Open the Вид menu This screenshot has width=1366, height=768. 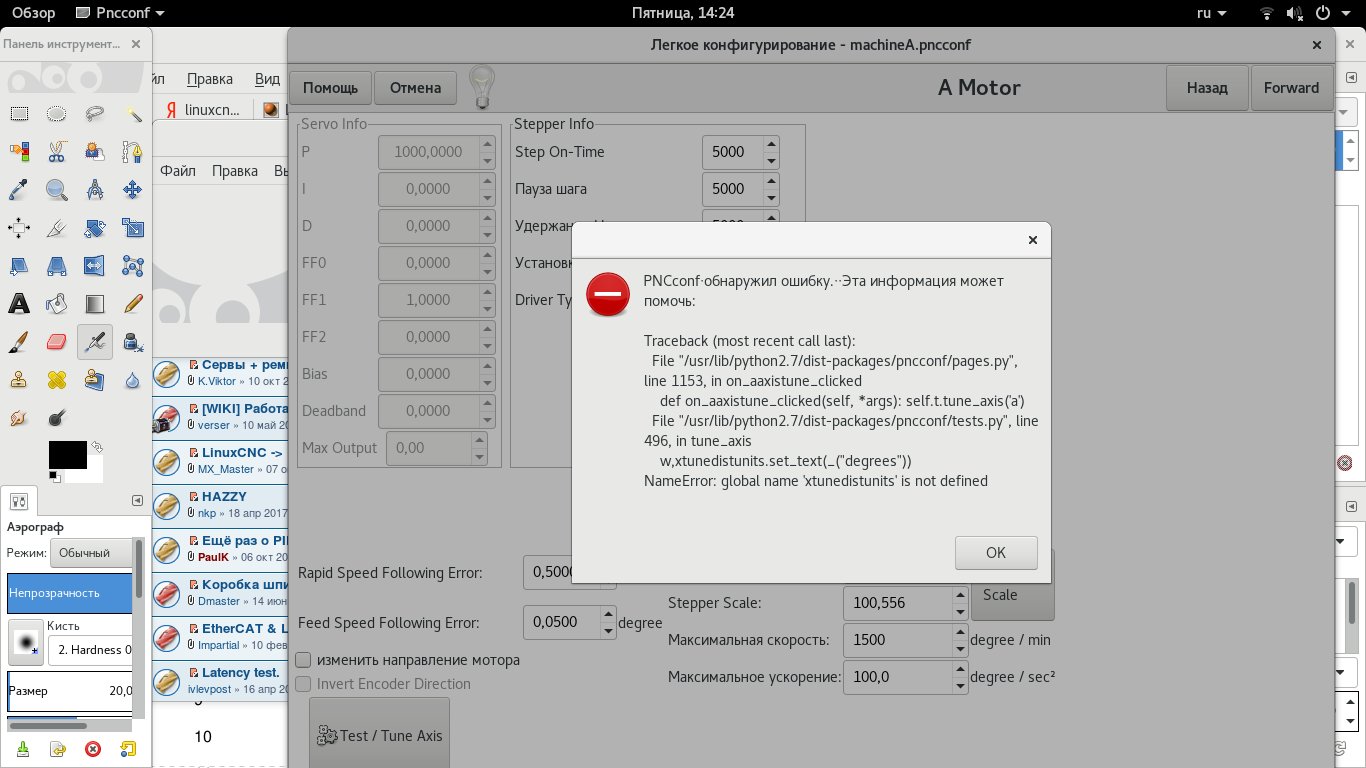tap(267, 79)
